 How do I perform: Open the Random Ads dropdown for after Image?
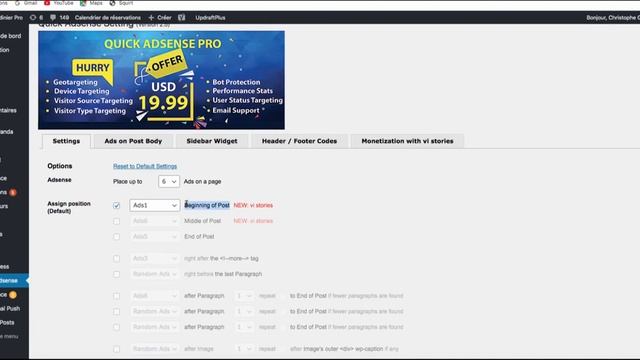pos(154,349)
